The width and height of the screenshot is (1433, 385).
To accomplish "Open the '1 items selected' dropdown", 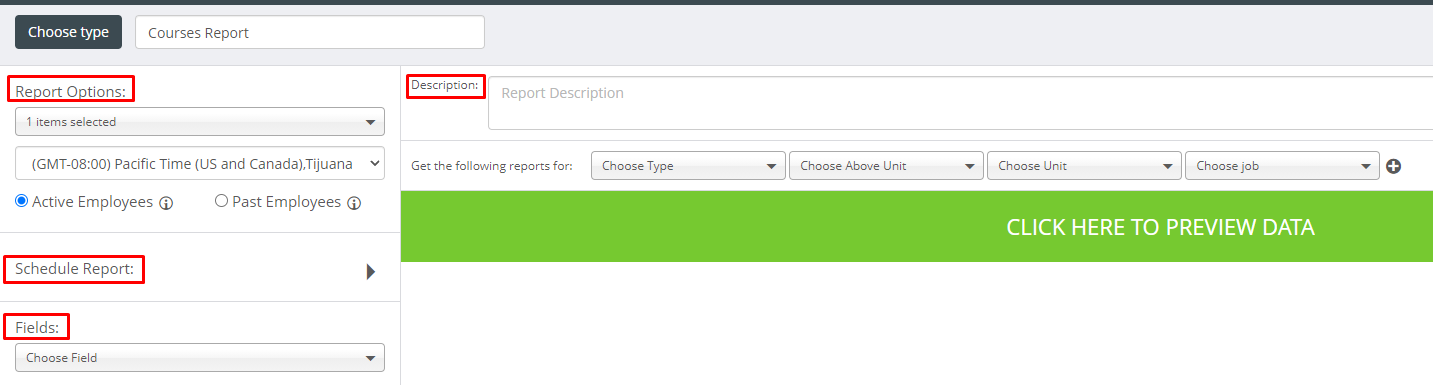I will [200, 122].
